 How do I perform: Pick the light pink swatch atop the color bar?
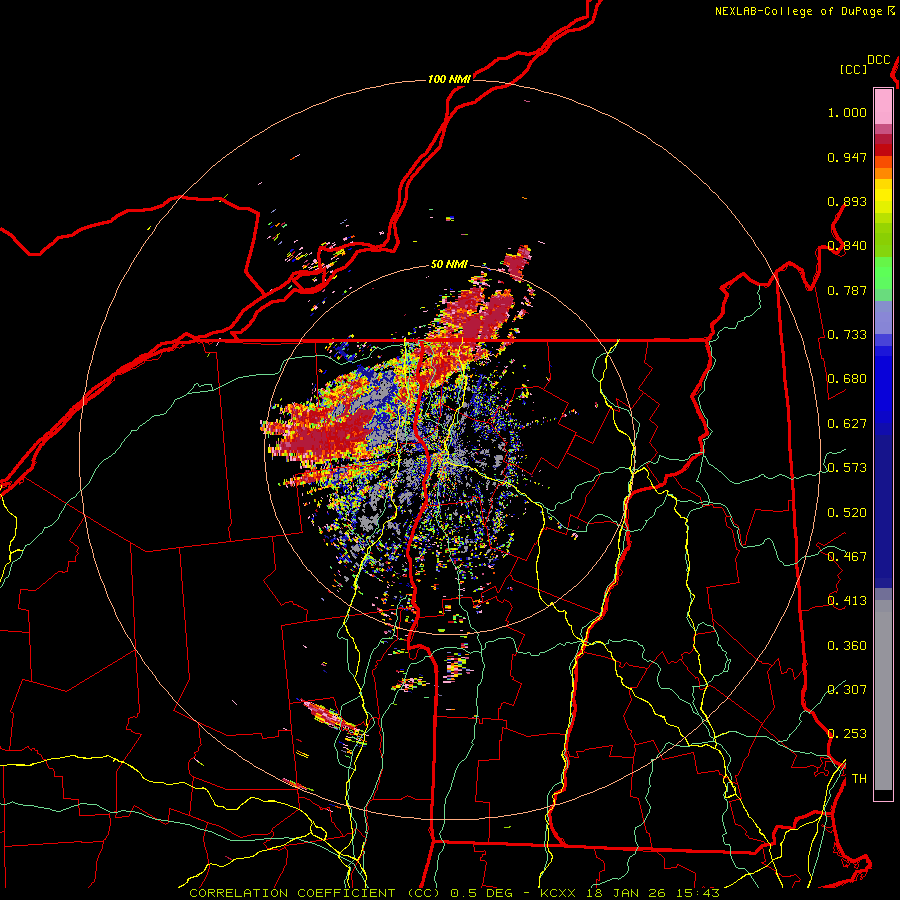[x=883, y=107]
